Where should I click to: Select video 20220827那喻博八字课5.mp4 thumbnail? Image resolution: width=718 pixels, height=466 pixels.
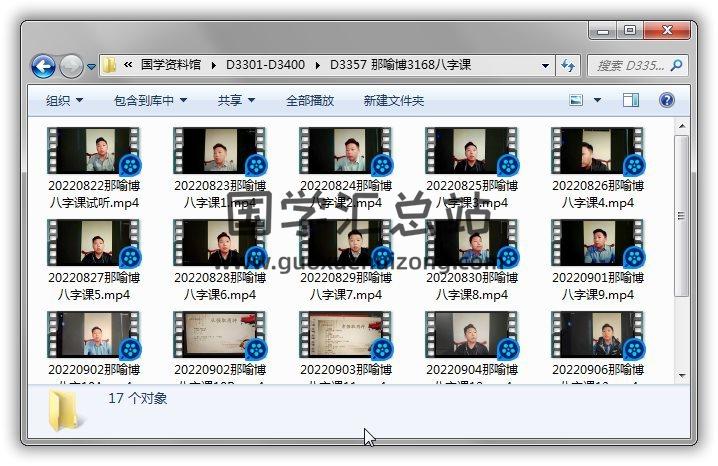(x=94, y=243)
